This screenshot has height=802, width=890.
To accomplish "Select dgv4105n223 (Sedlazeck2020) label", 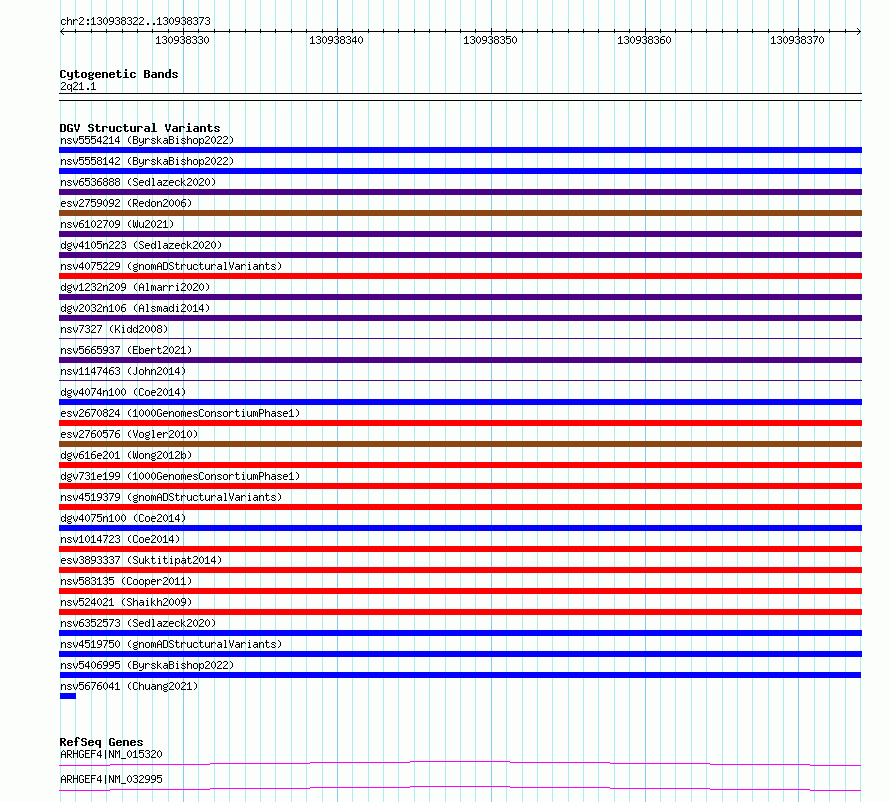I will [x=141, y=245].
